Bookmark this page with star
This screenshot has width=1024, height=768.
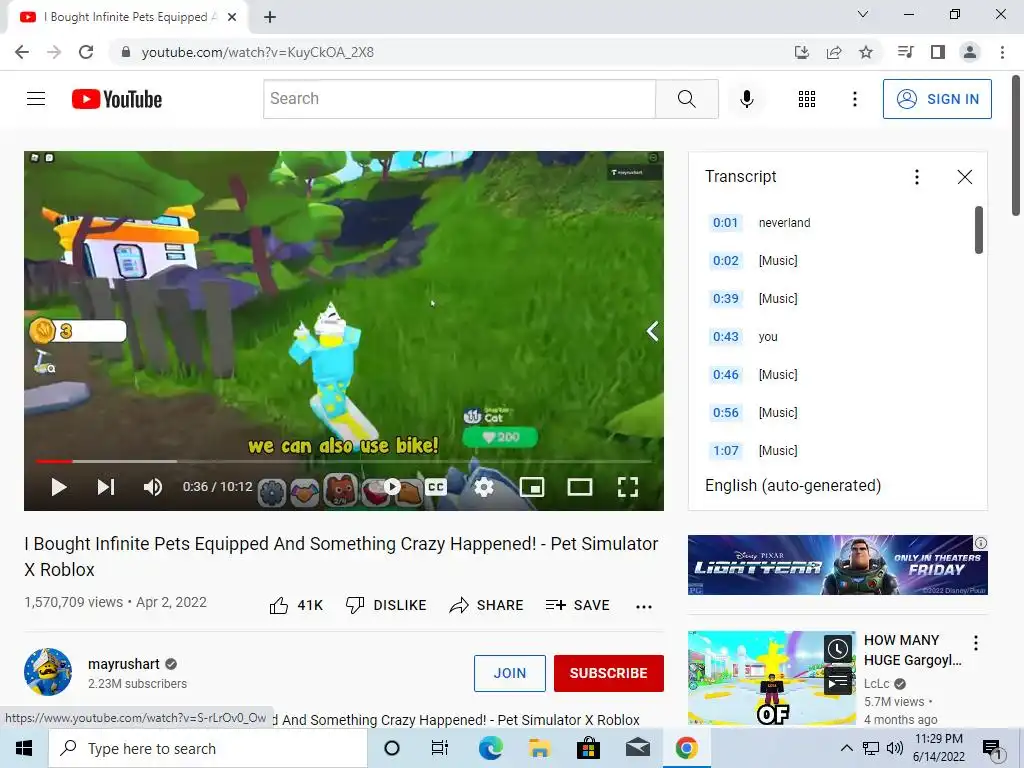[x=866, y=52]
